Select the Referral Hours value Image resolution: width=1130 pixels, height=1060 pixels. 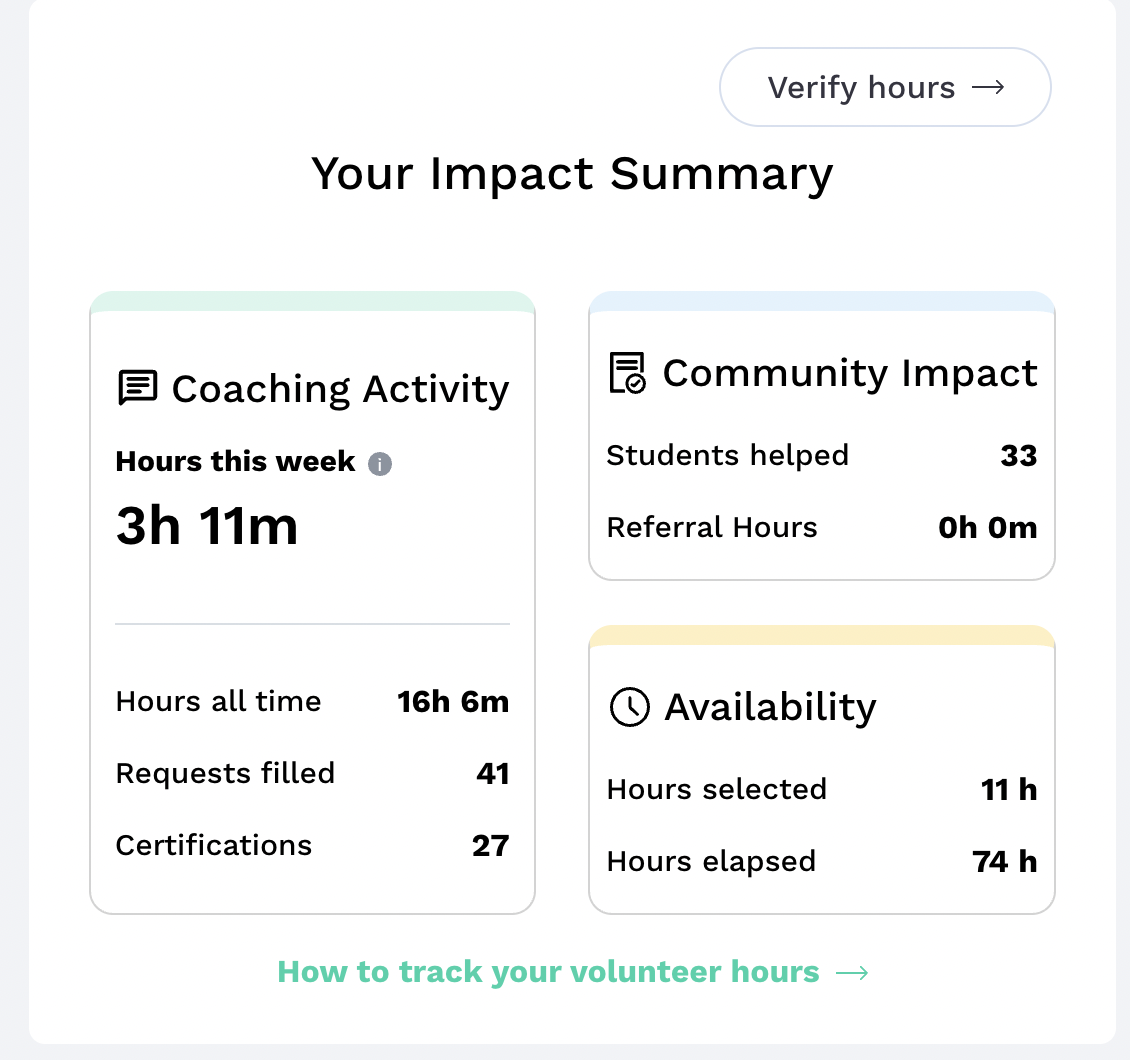click(987, 528)
